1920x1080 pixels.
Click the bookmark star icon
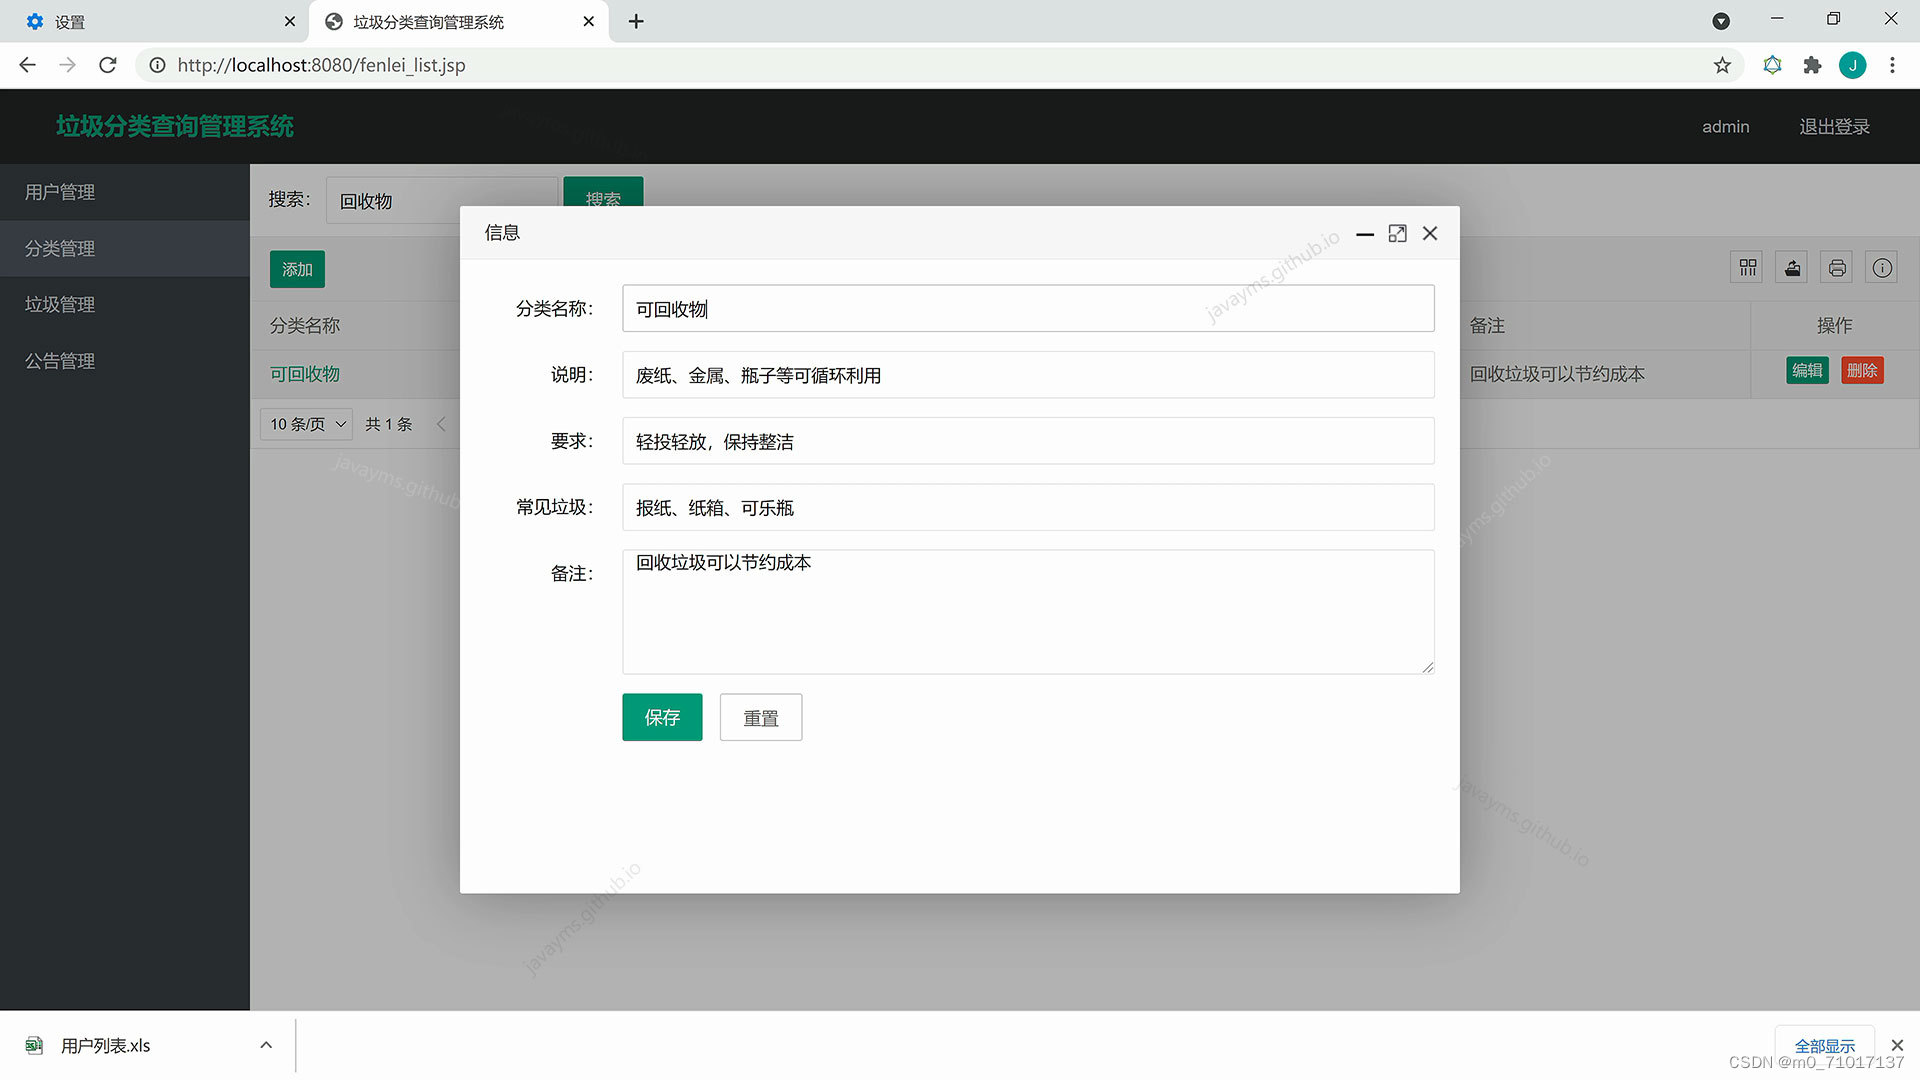click(1725, 65)
